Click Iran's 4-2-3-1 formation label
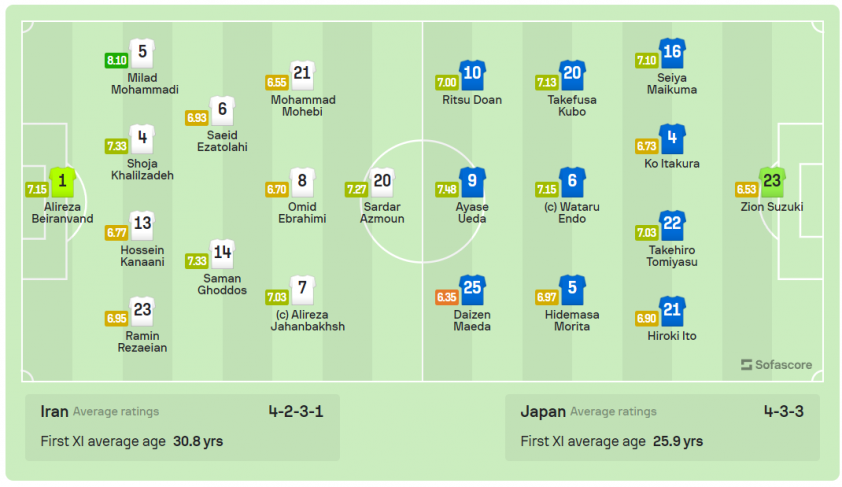 pyautogui.click(x=296, y=412)
